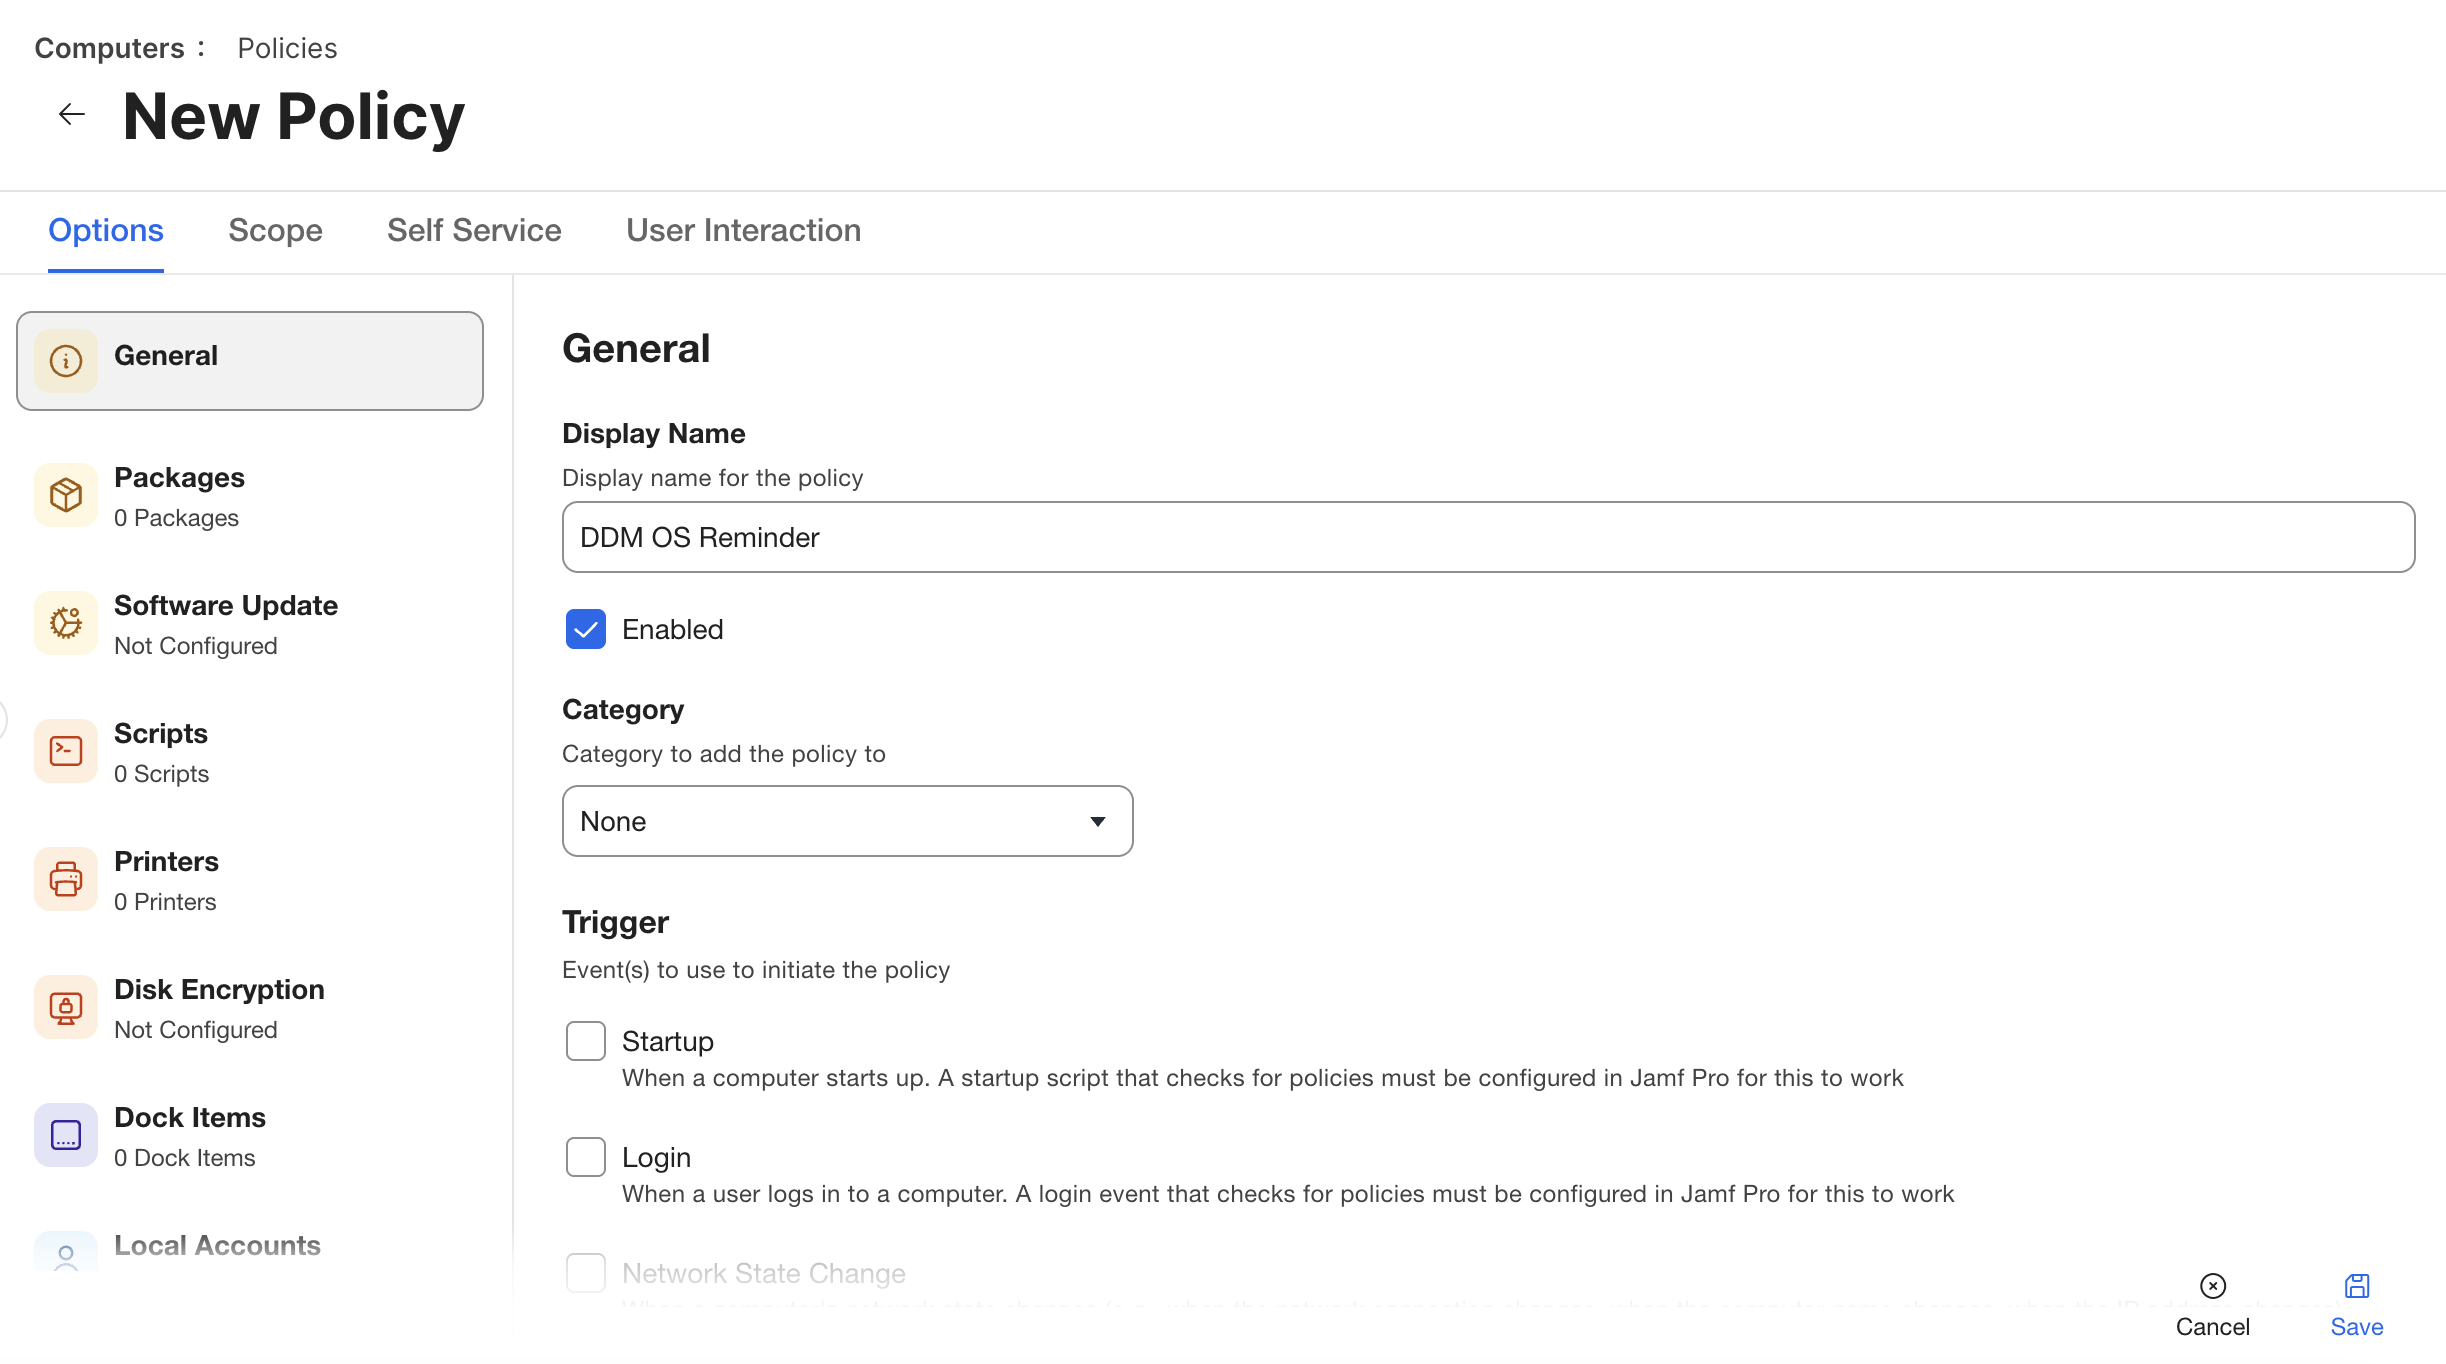Switch to the Options tab
The height and width of the screenshot is (1364, 2446).
click(106, 231)
